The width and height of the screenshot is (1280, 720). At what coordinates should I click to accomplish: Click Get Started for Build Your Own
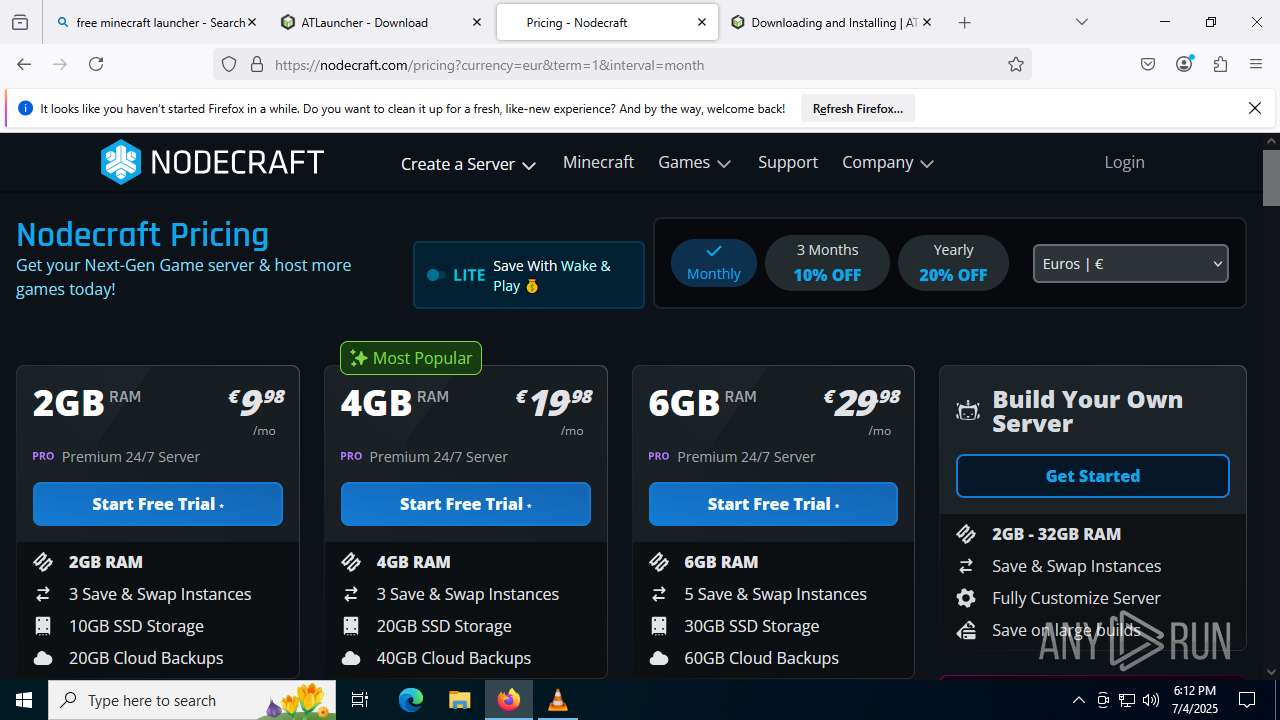click(x=1093, y=476)
